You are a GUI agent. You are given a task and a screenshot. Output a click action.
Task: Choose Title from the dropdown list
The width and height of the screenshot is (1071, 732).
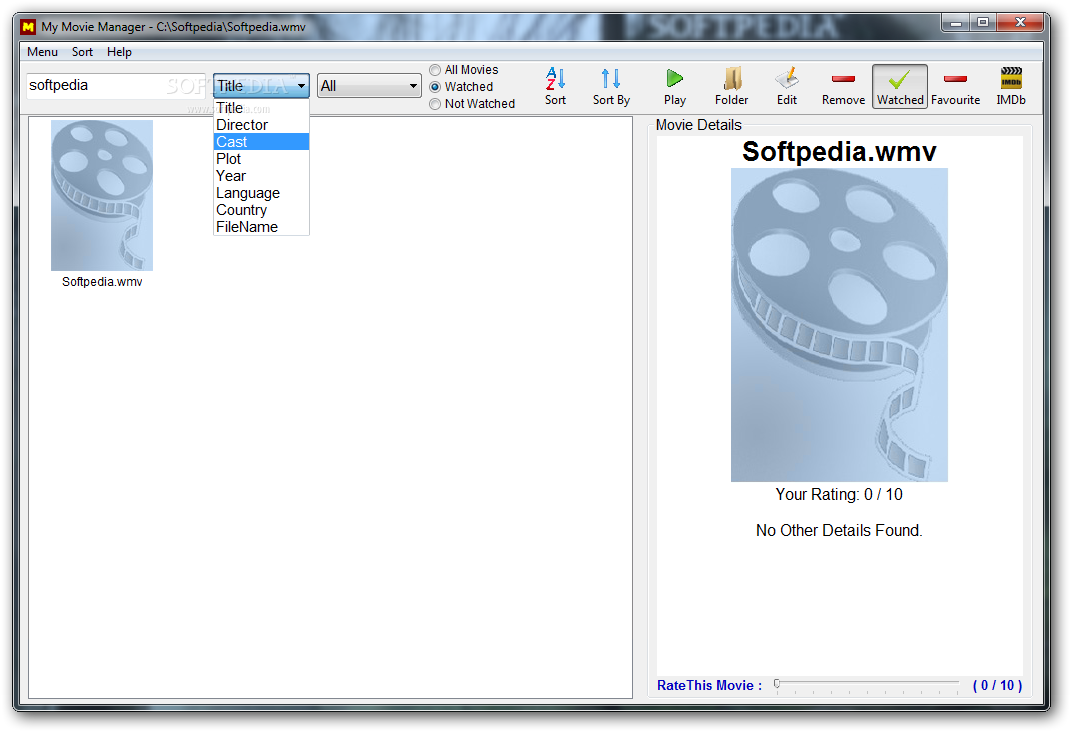point(261,108)
